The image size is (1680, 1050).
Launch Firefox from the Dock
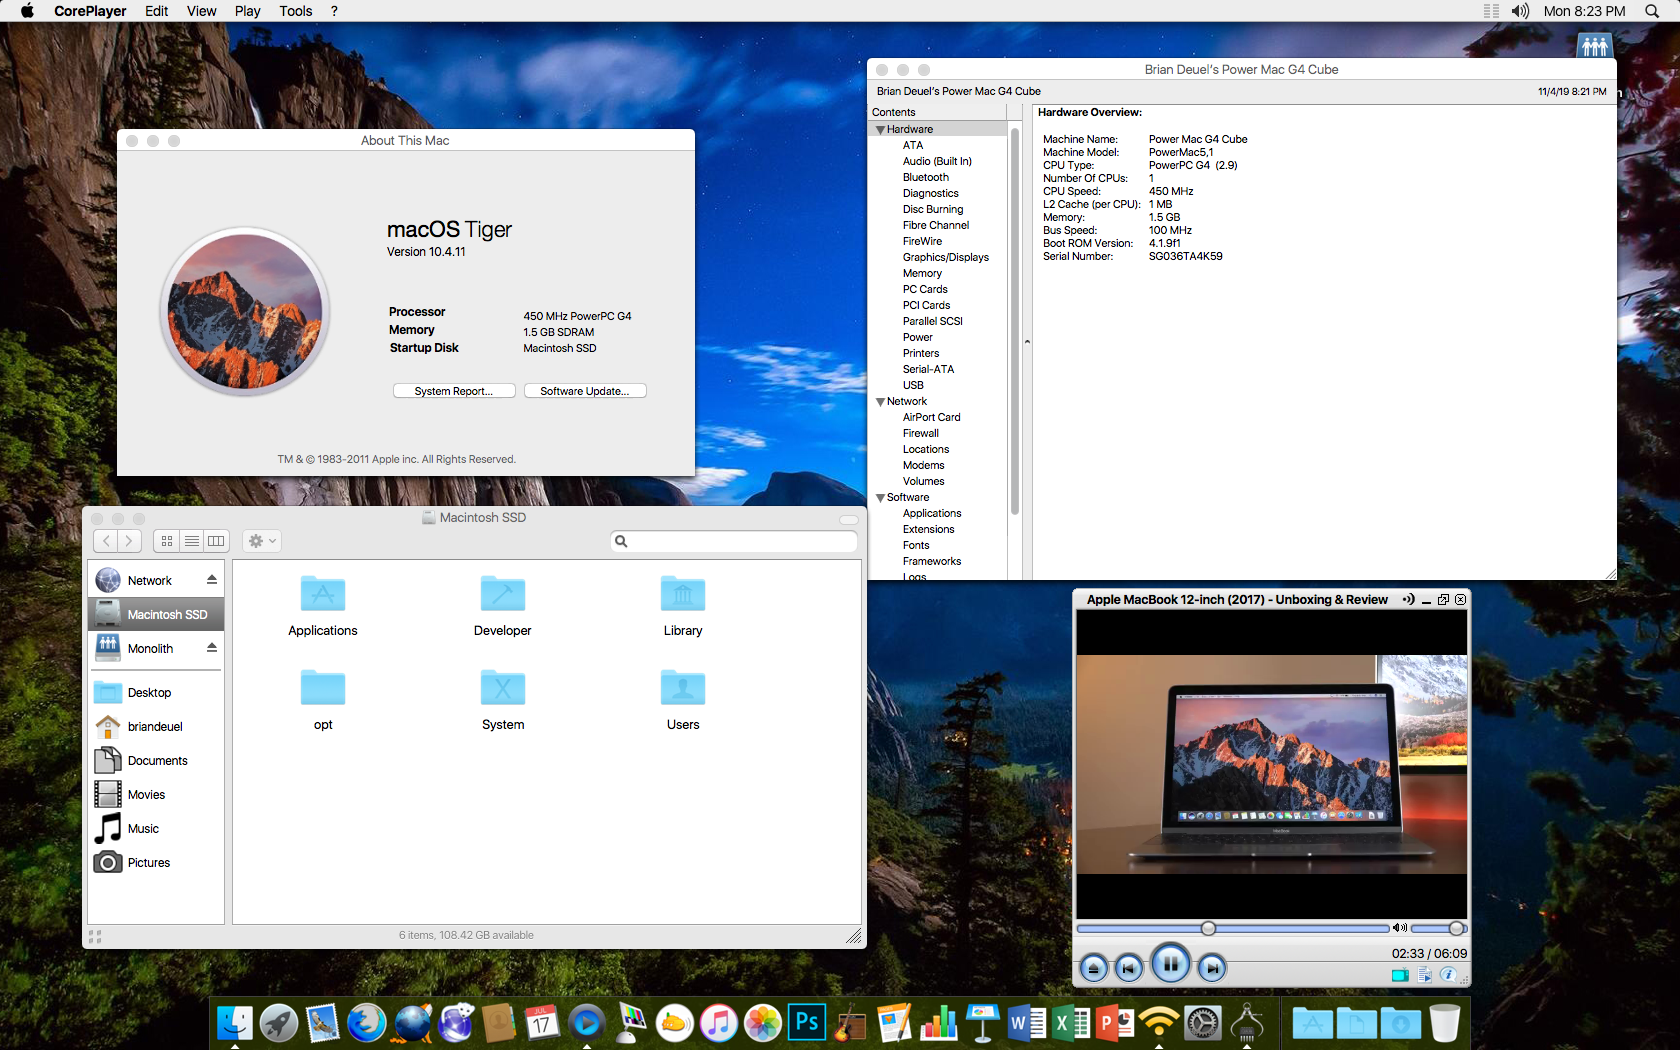(367, 1023)
